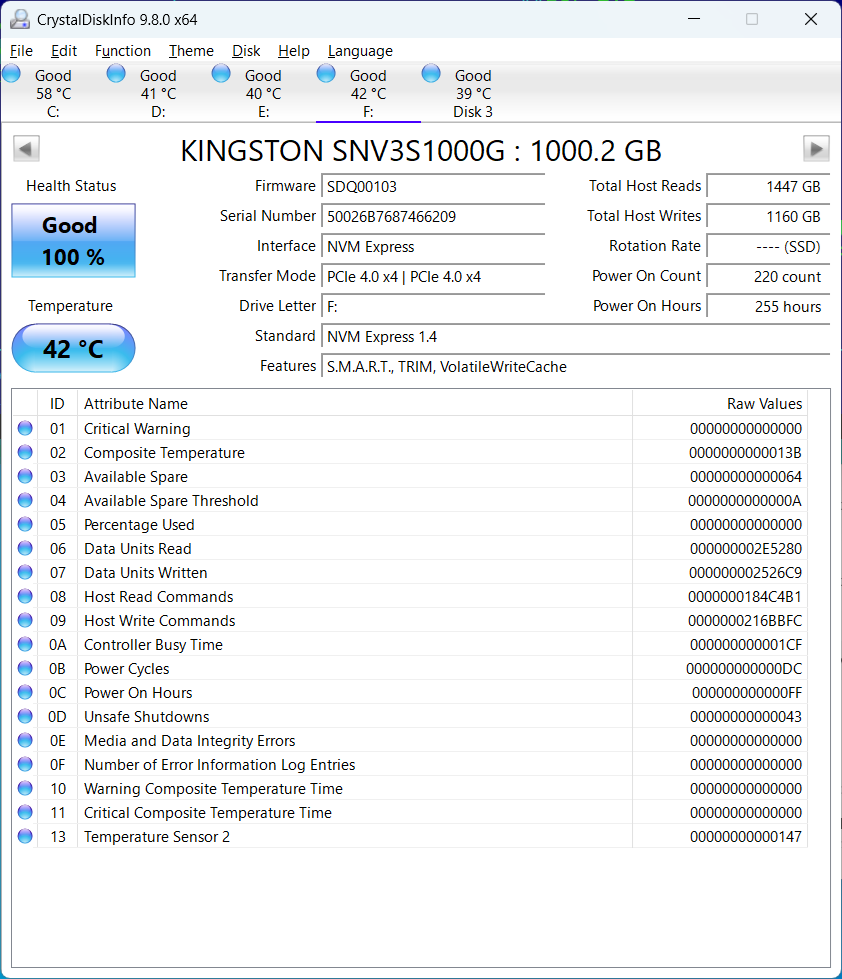
Task: Click the ID column header
Action: [57, 403]
